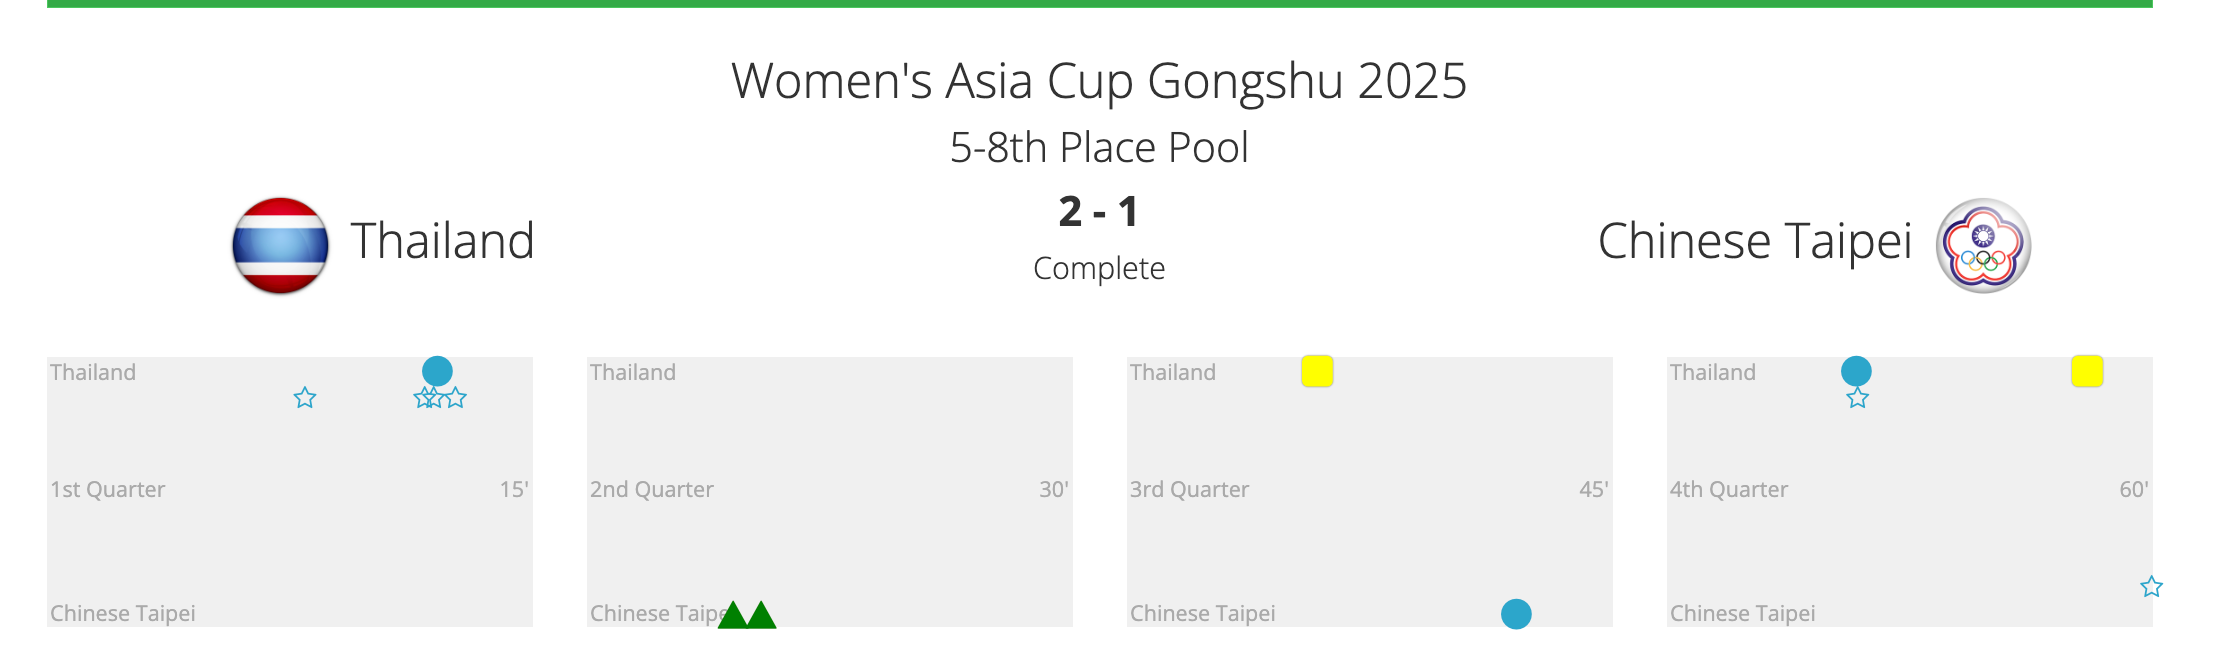Image resolution: width=2236 pixels, height=666 pixels.
Task: Click the 2nd Quarter timeline label
Action: click(652, 490)
